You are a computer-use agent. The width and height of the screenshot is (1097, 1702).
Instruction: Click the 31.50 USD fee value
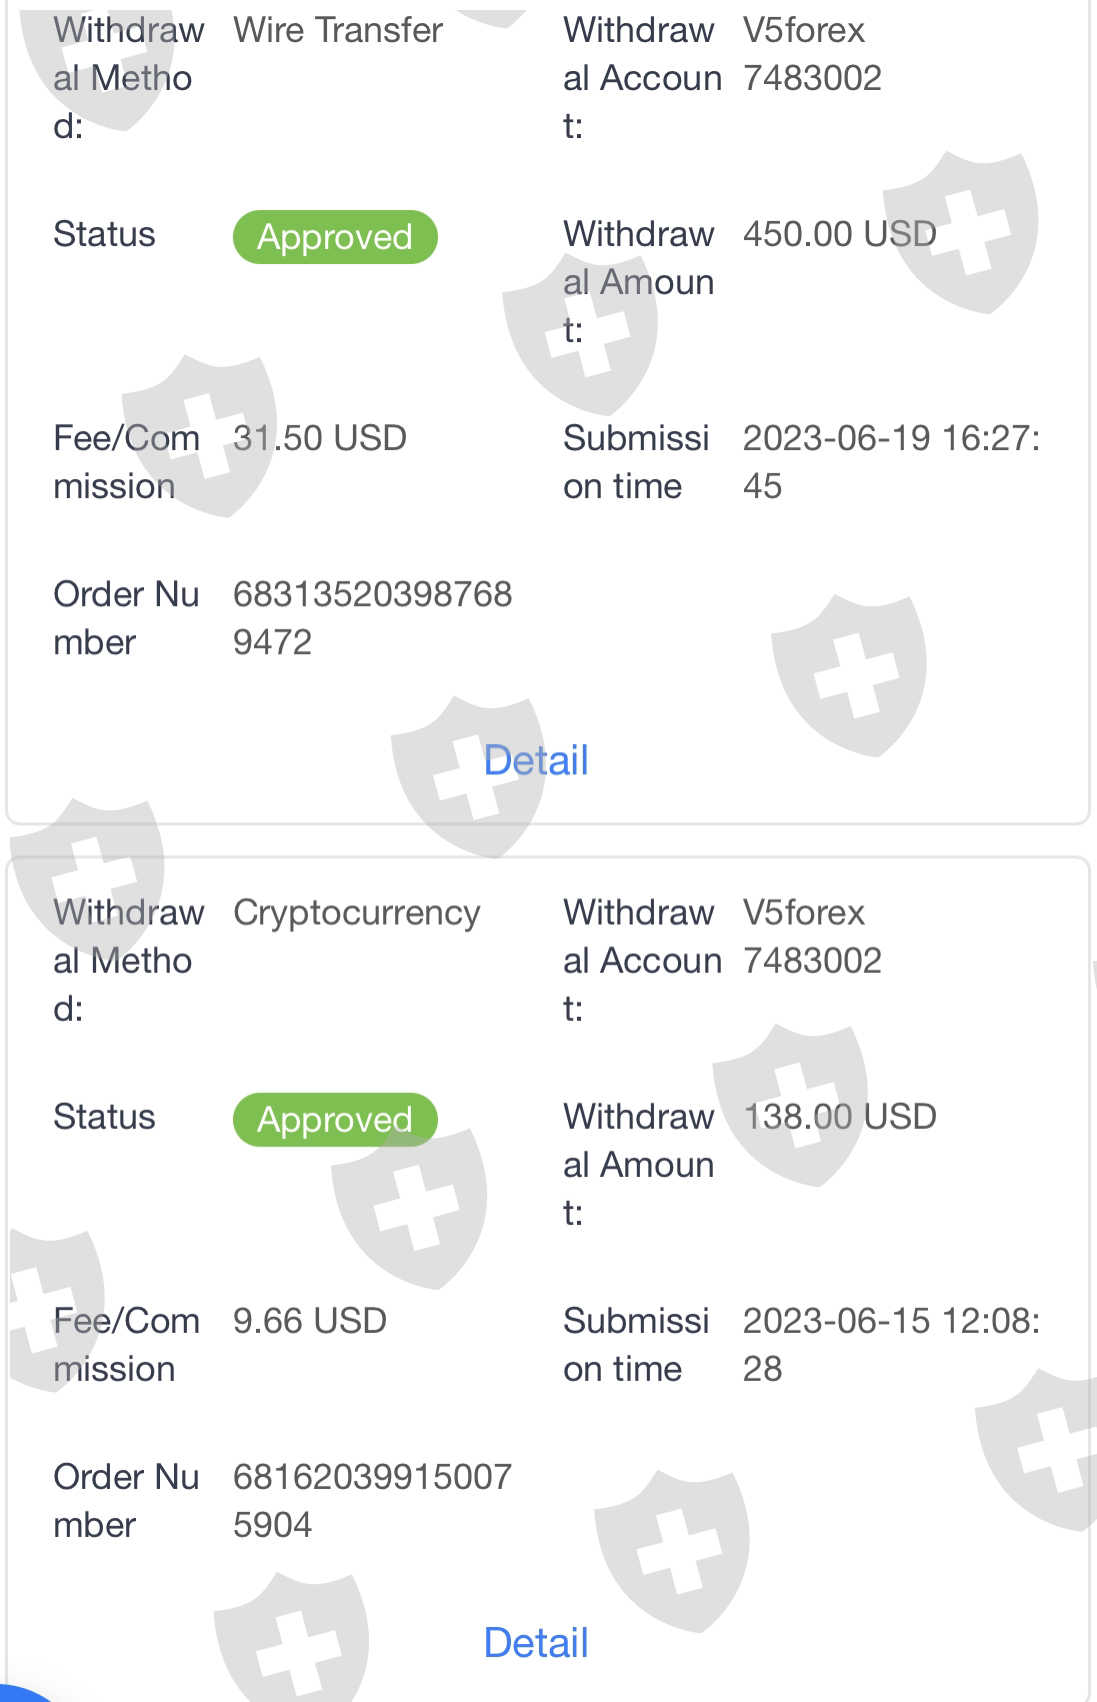pyautogui.click(x=319, y=438)
